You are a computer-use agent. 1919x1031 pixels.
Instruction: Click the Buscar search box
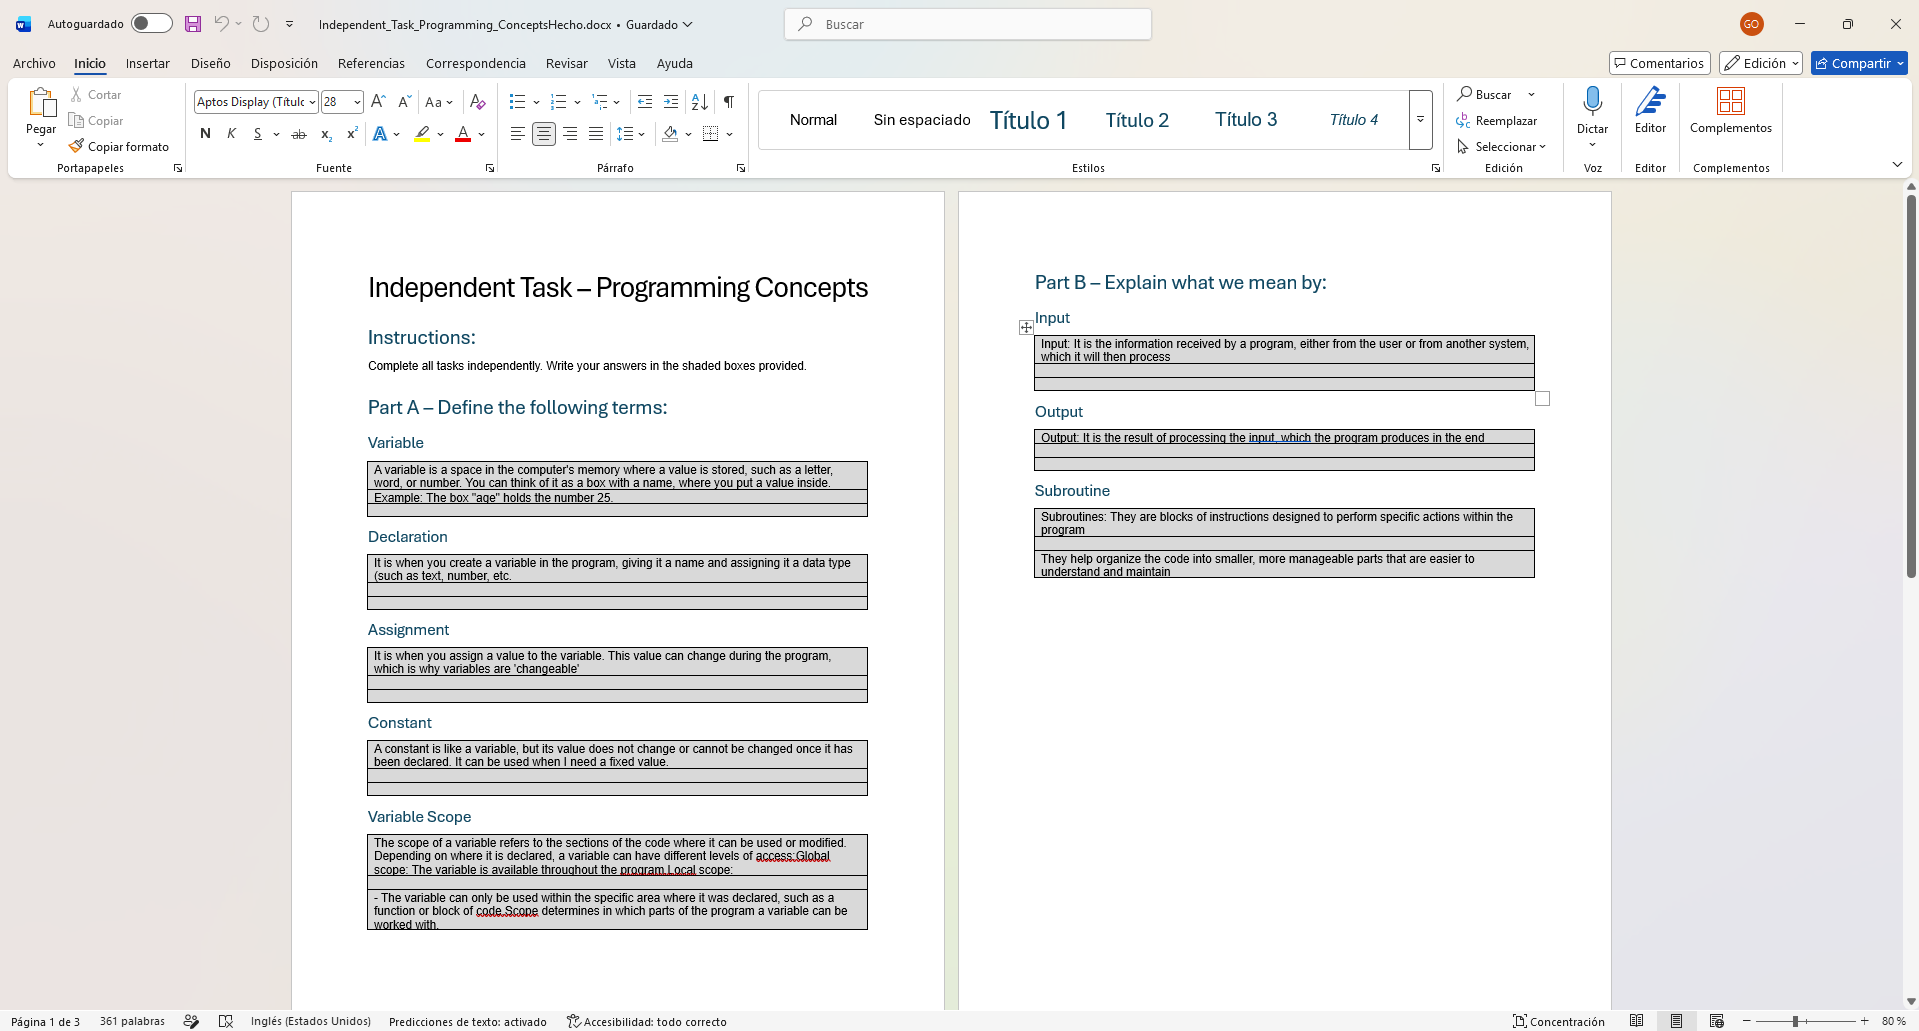click(x=968, y=24)
